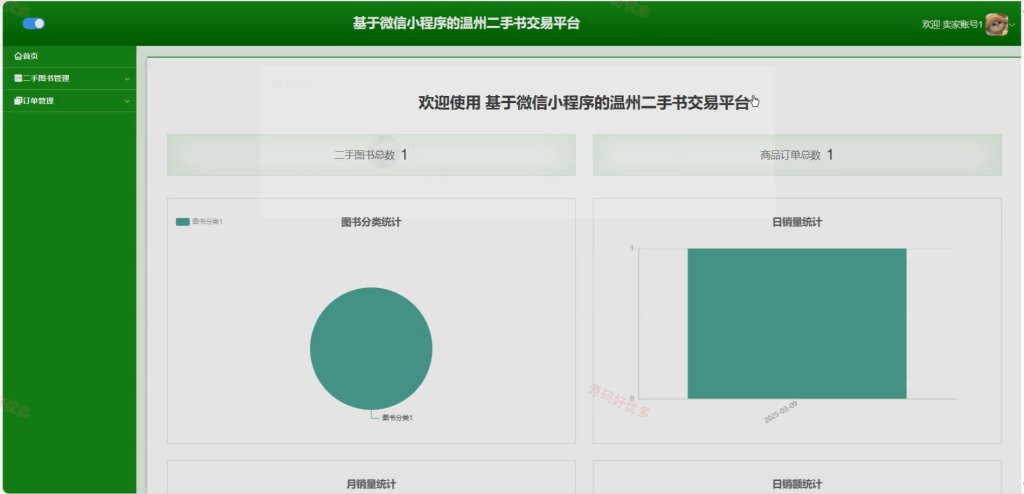
Task: Open the 二手图书管理 menu
Action: pos(70,78)
